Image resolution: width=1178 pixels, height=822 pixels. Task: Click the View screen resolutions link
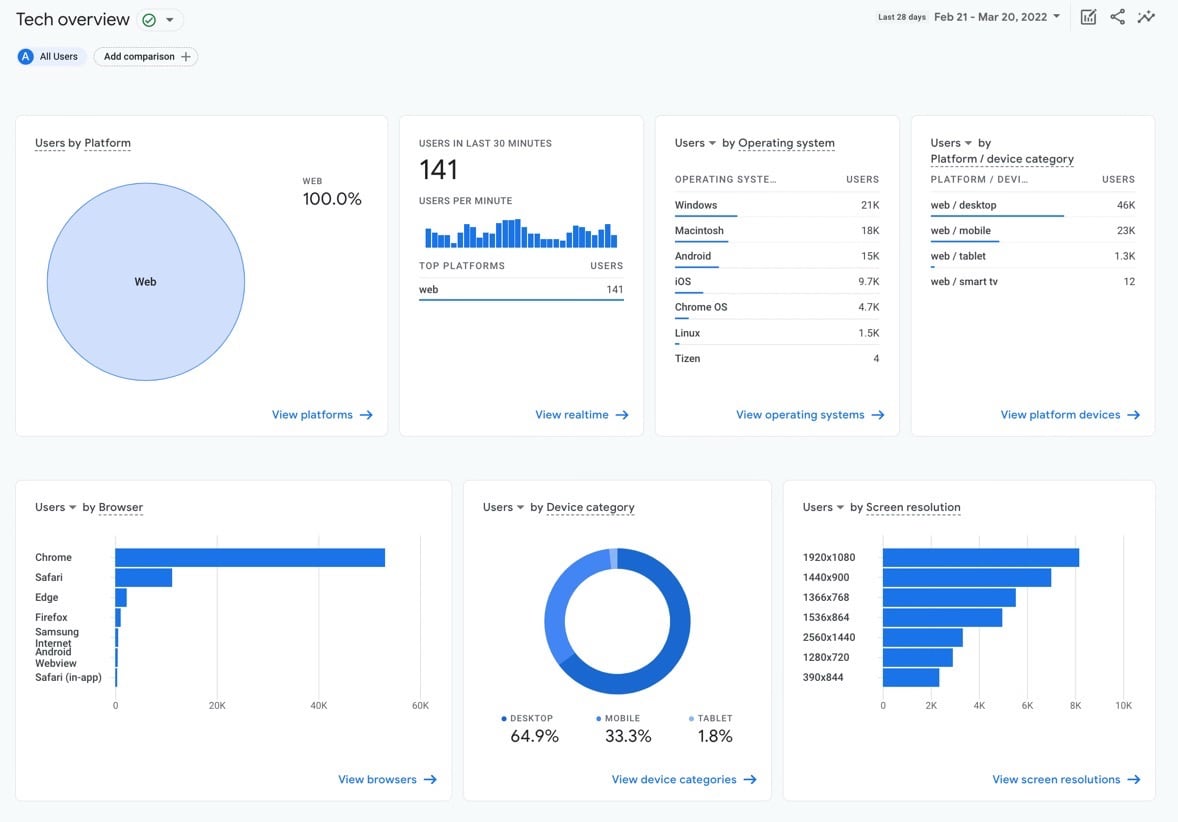(1056, 780)
